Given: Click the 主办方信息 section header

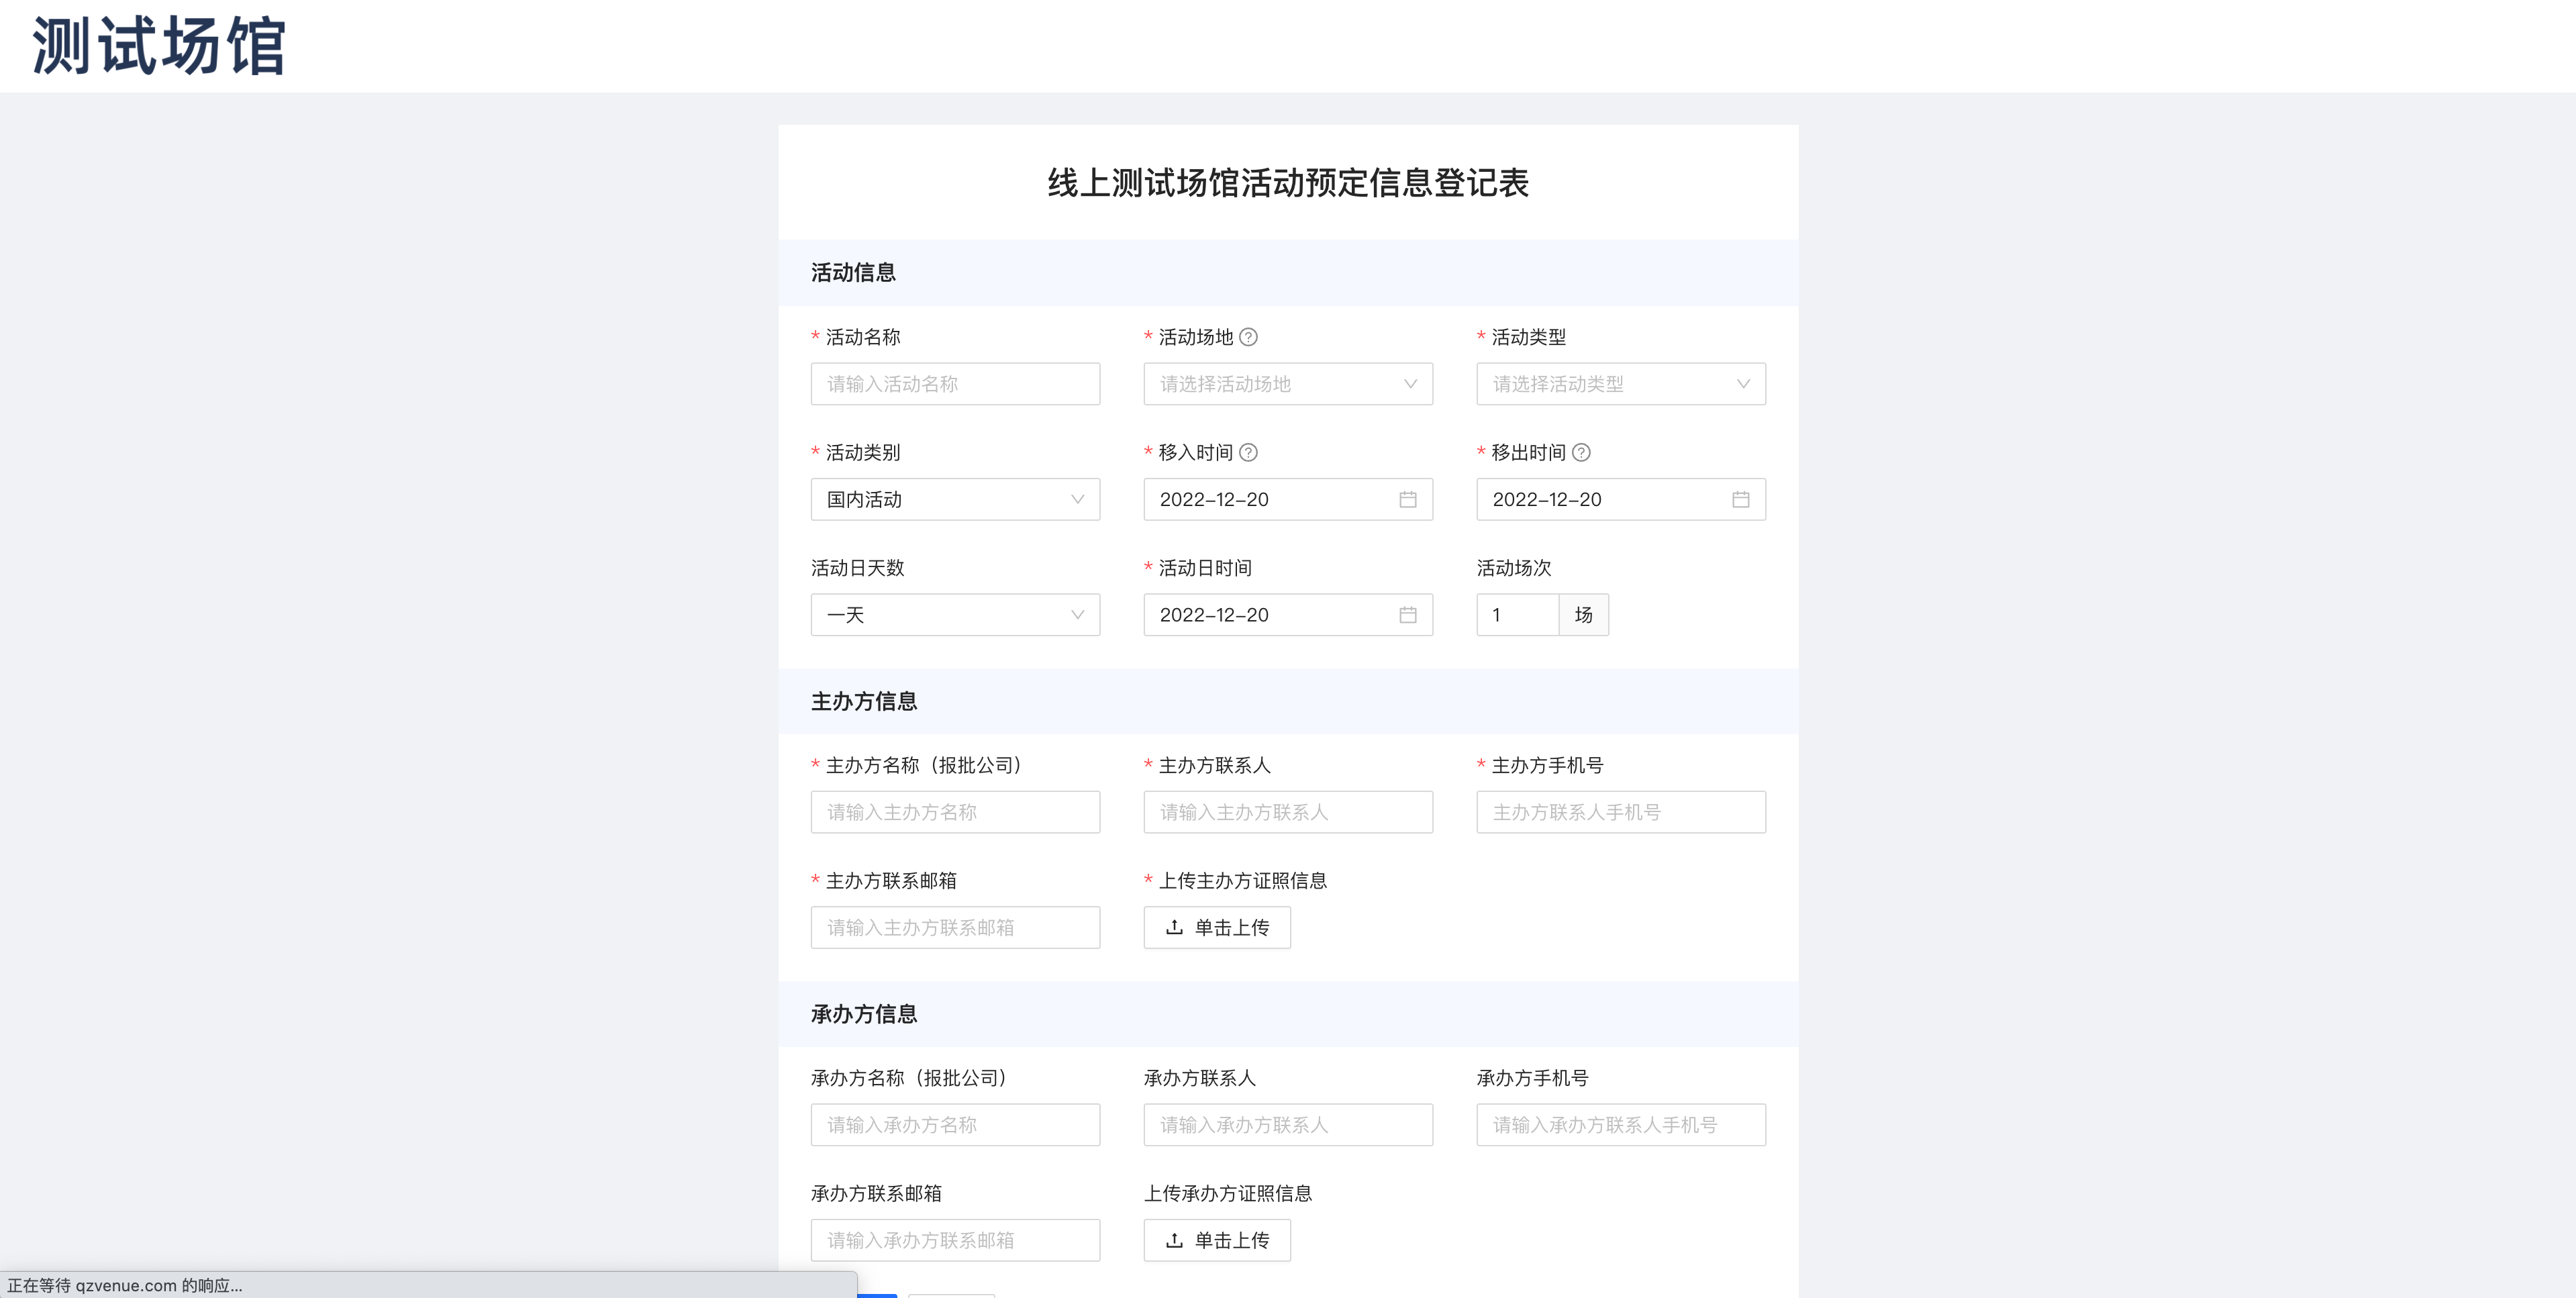Looking at the screenshot, I should coord(864,702).
